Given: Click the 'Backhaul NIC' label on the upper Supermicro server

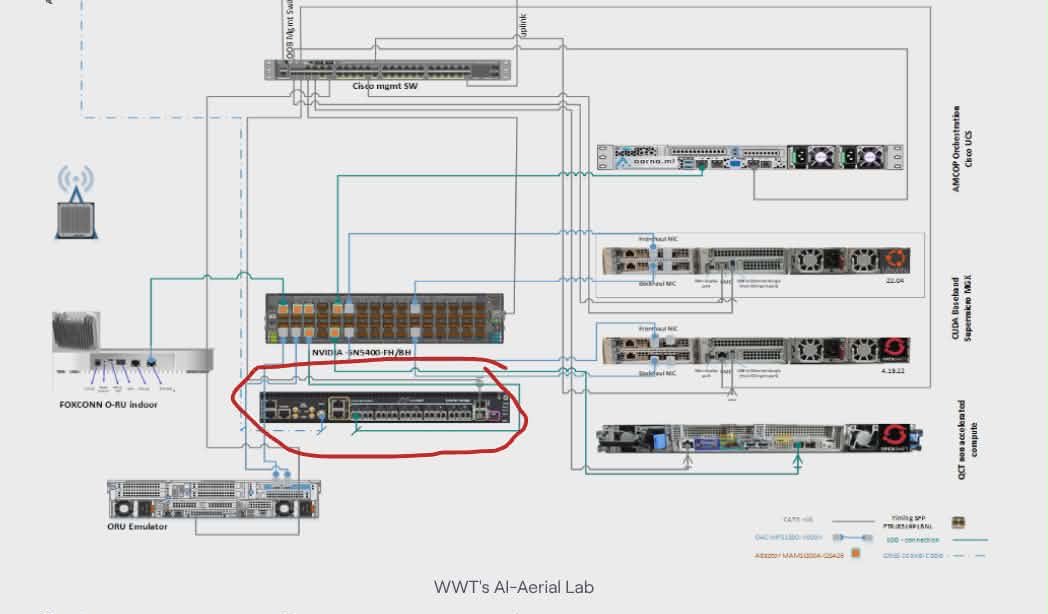Looking at the screenshot, I should (x=657, y=283).
